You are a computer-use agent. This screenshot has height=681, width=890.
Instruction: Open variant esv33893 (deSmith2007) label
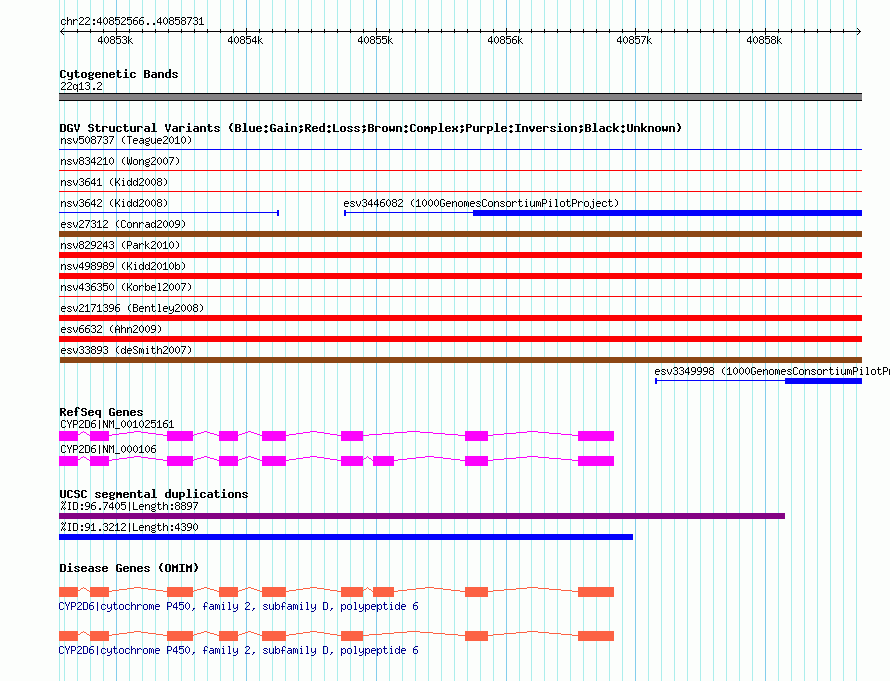(x=126, y=350)
